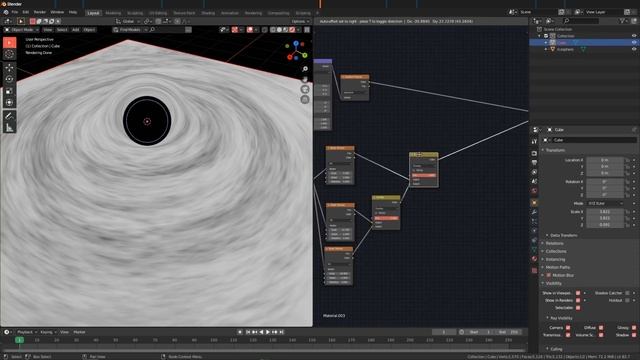The height and width of the screenshot is (360, 640).
Task: Toggle rendered viewport shading mode
Action: (292, 30)
